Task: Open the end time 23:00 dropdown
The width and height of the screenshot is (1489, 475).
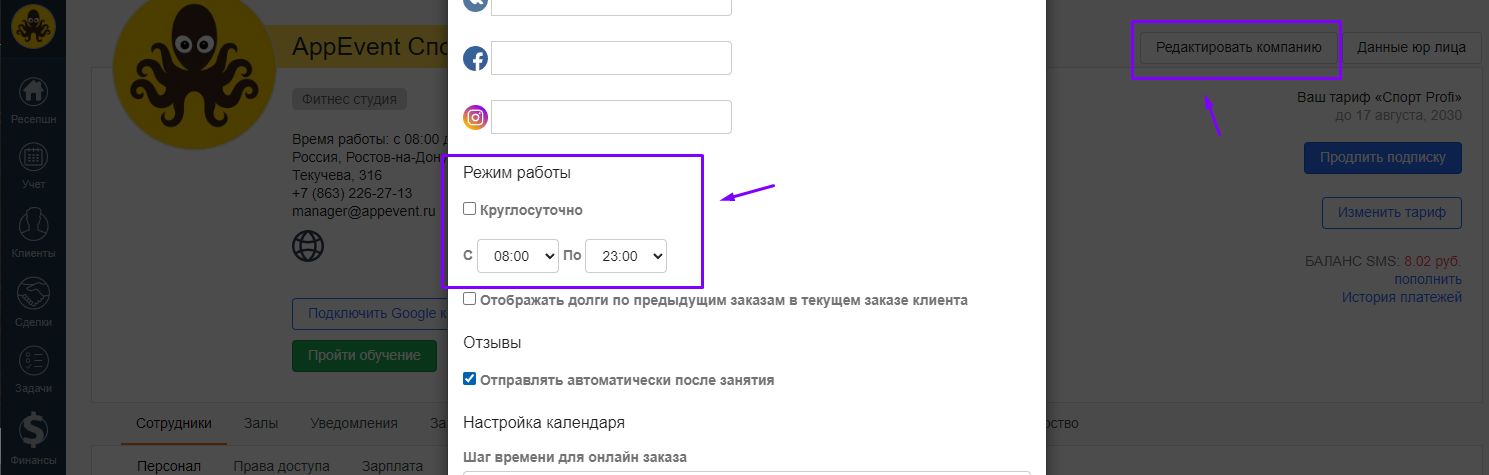Action: (x=625, y=256)
